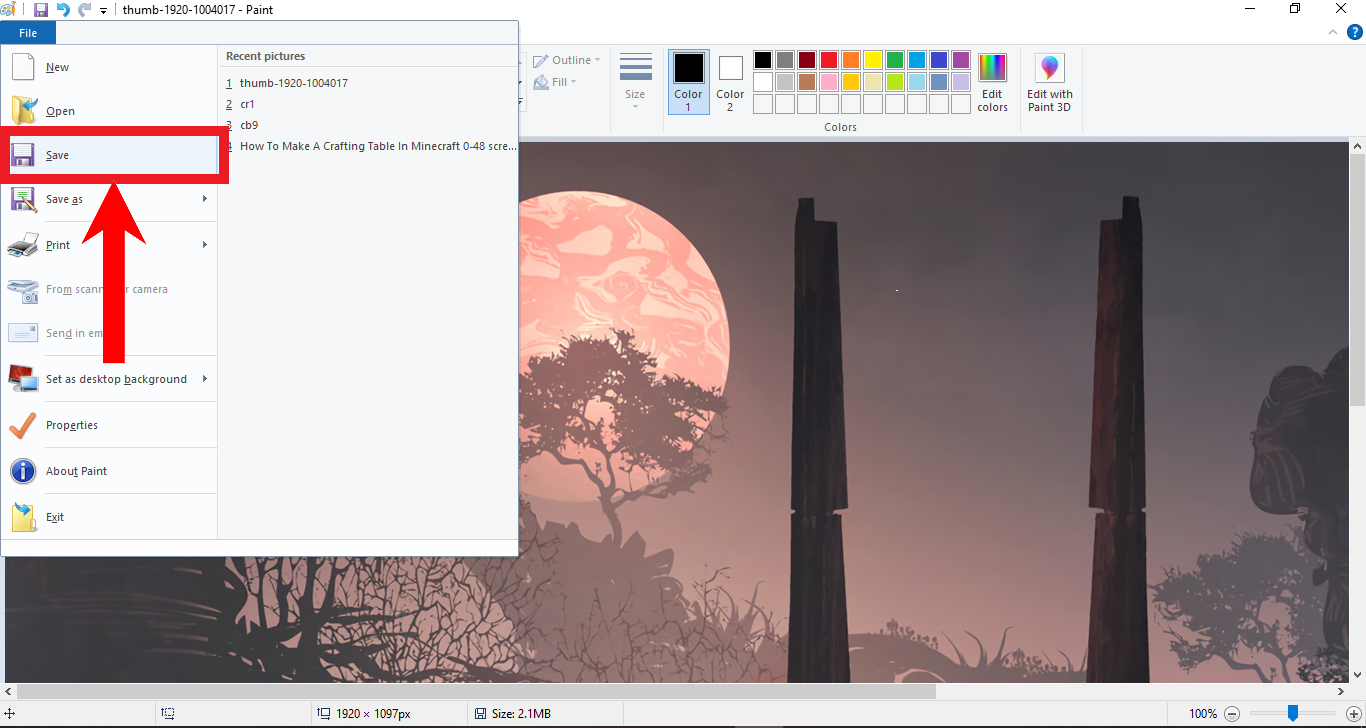The height and width of the screenshot is (728, 1366).
Task: Open recent picture thumb-1920-1004017
Action: point(368,83)
